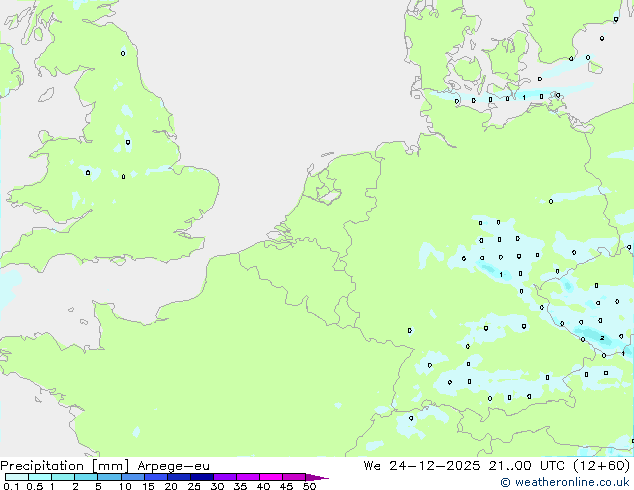Click the "1" precipitation value in central Germany

tap(501, 274)
